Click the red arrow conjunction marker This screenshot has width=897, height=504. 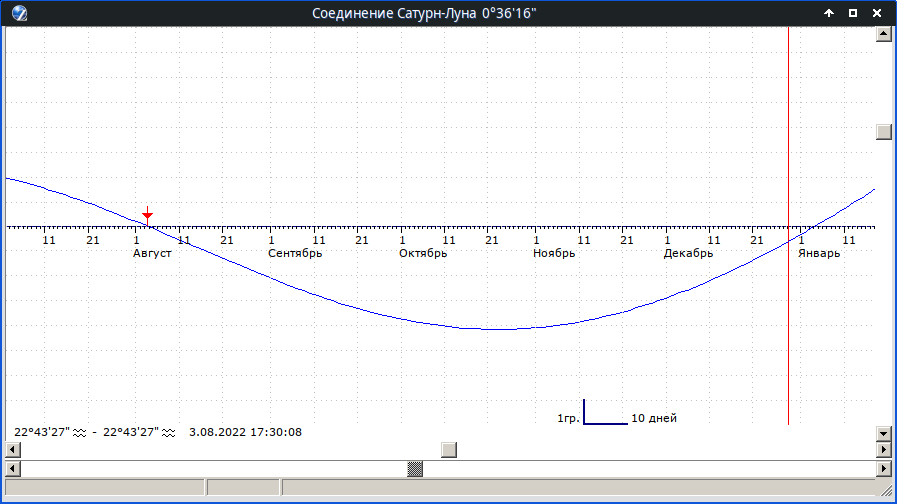147,213
